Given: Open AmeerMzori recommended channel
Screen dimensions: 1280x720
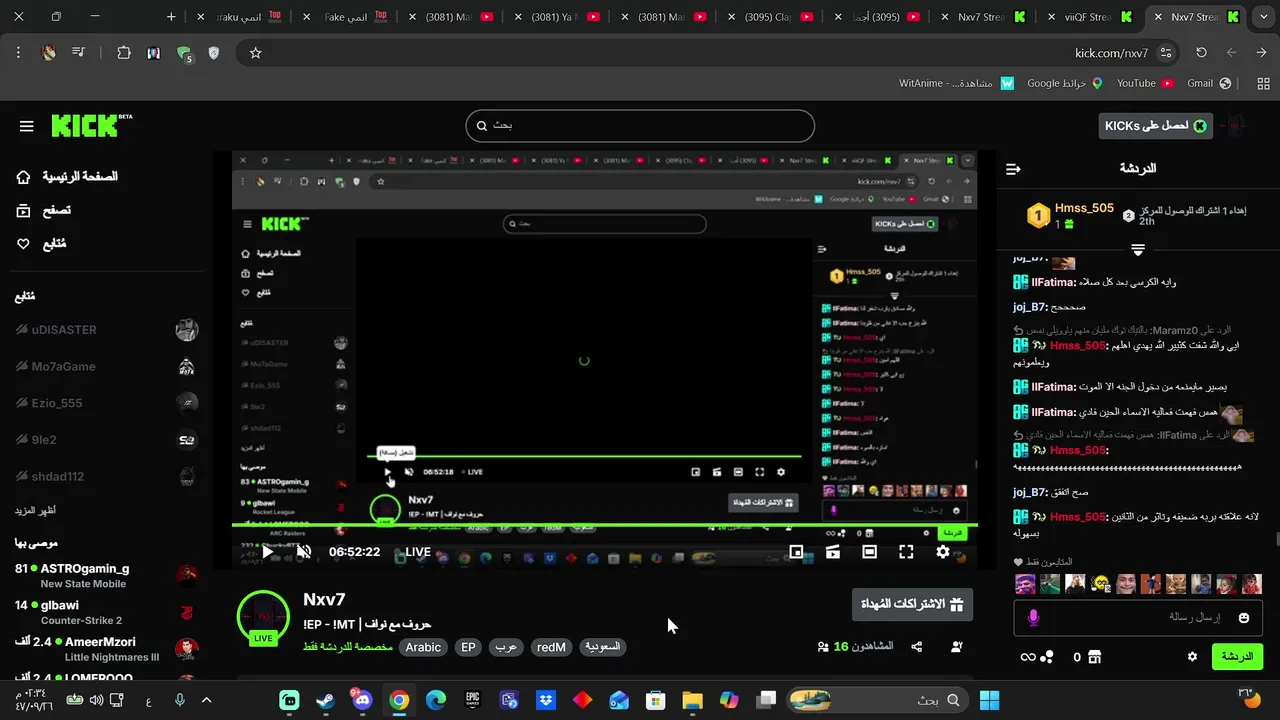Looking at the screenshot, I should tap(106, 649).
